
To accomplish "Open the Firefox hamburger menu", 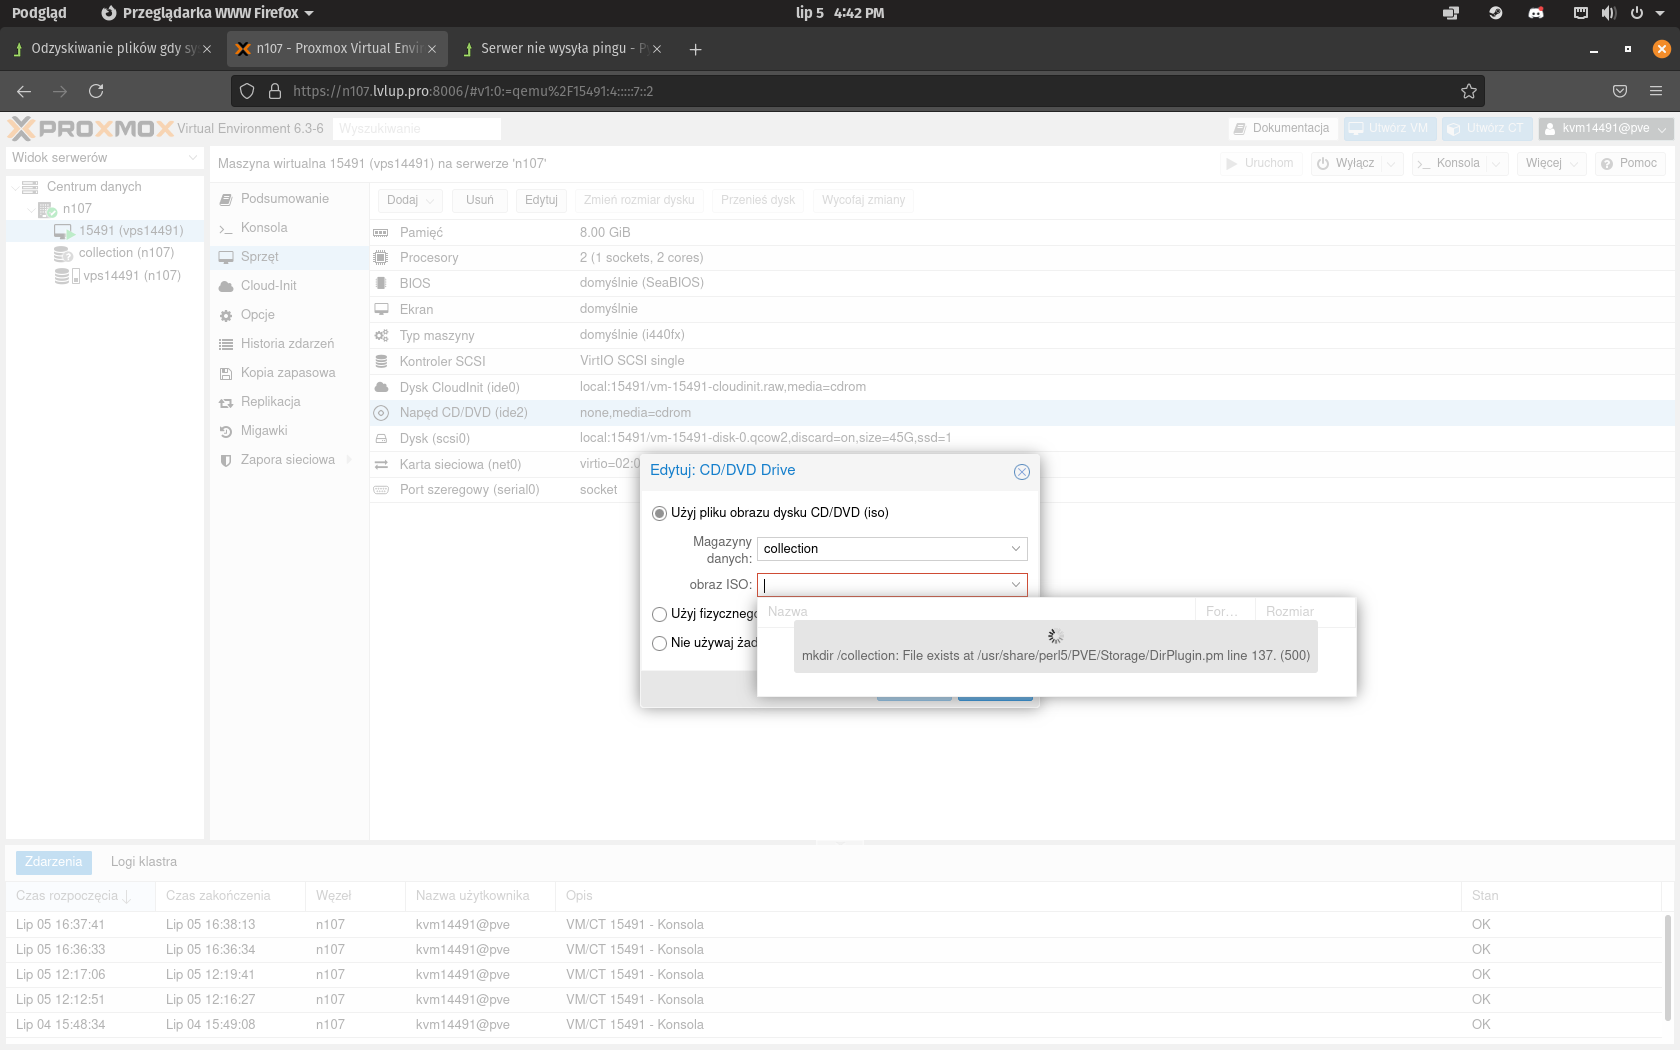I will 1656,91.
